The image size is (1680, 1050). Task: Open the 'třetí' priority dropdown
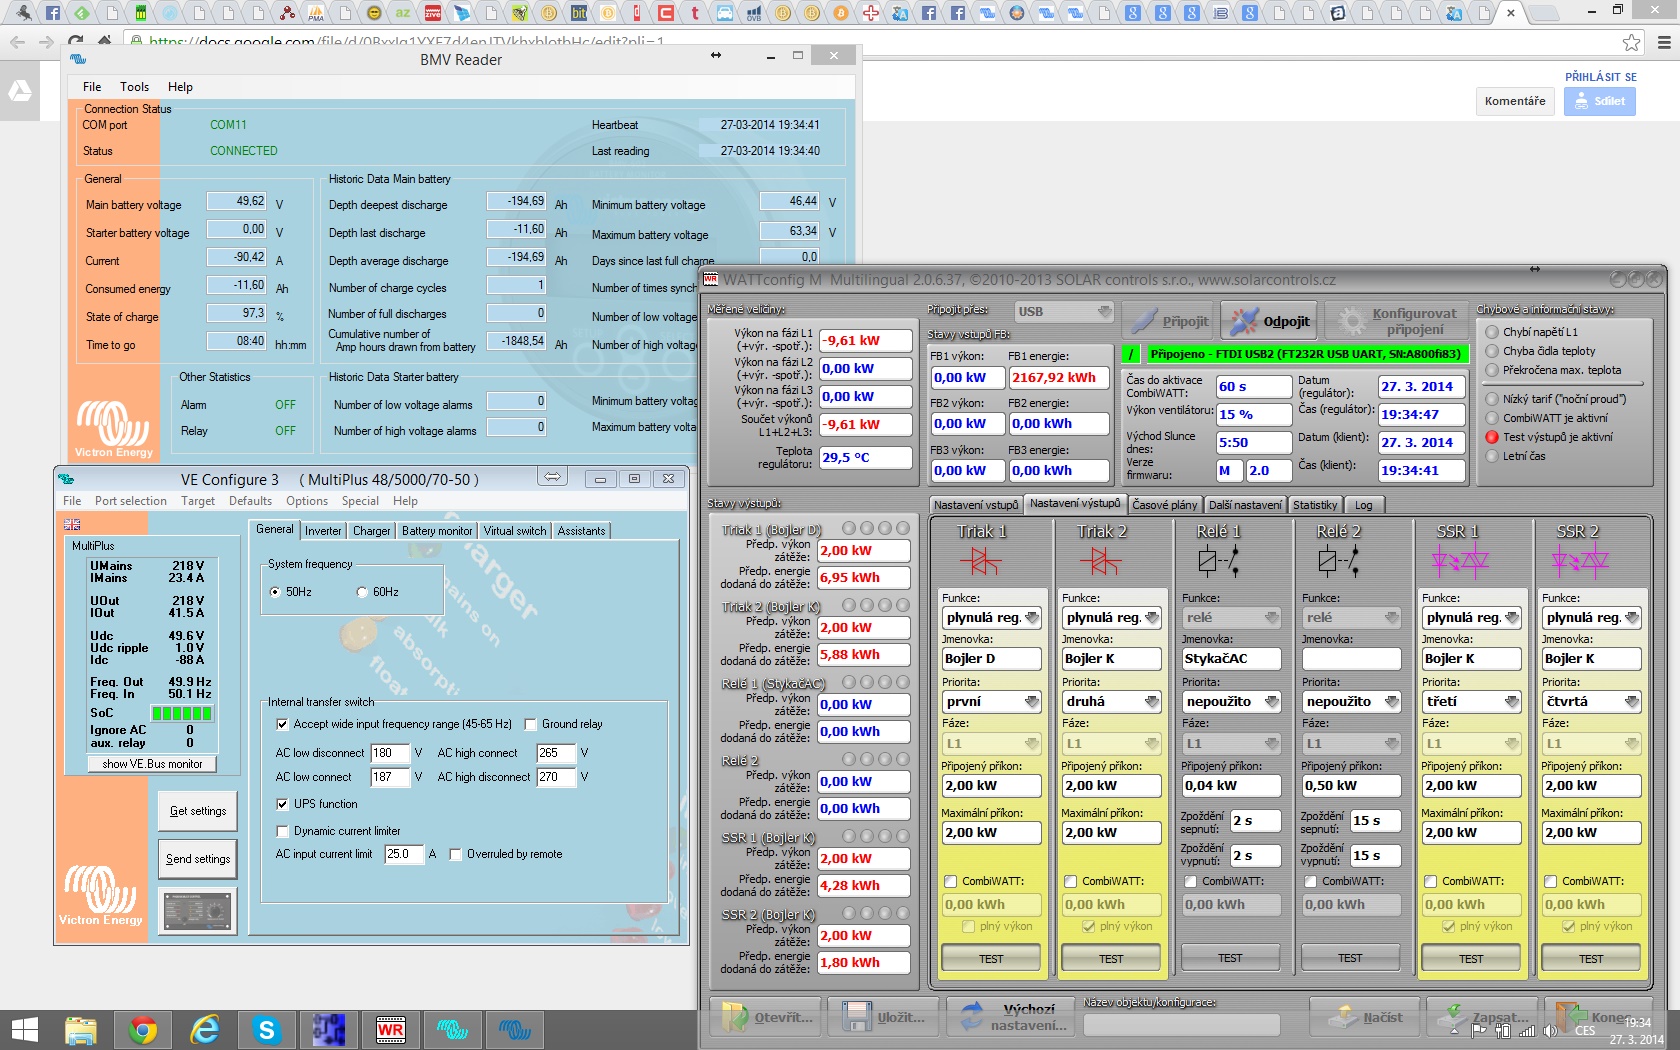click(1472, 702)
